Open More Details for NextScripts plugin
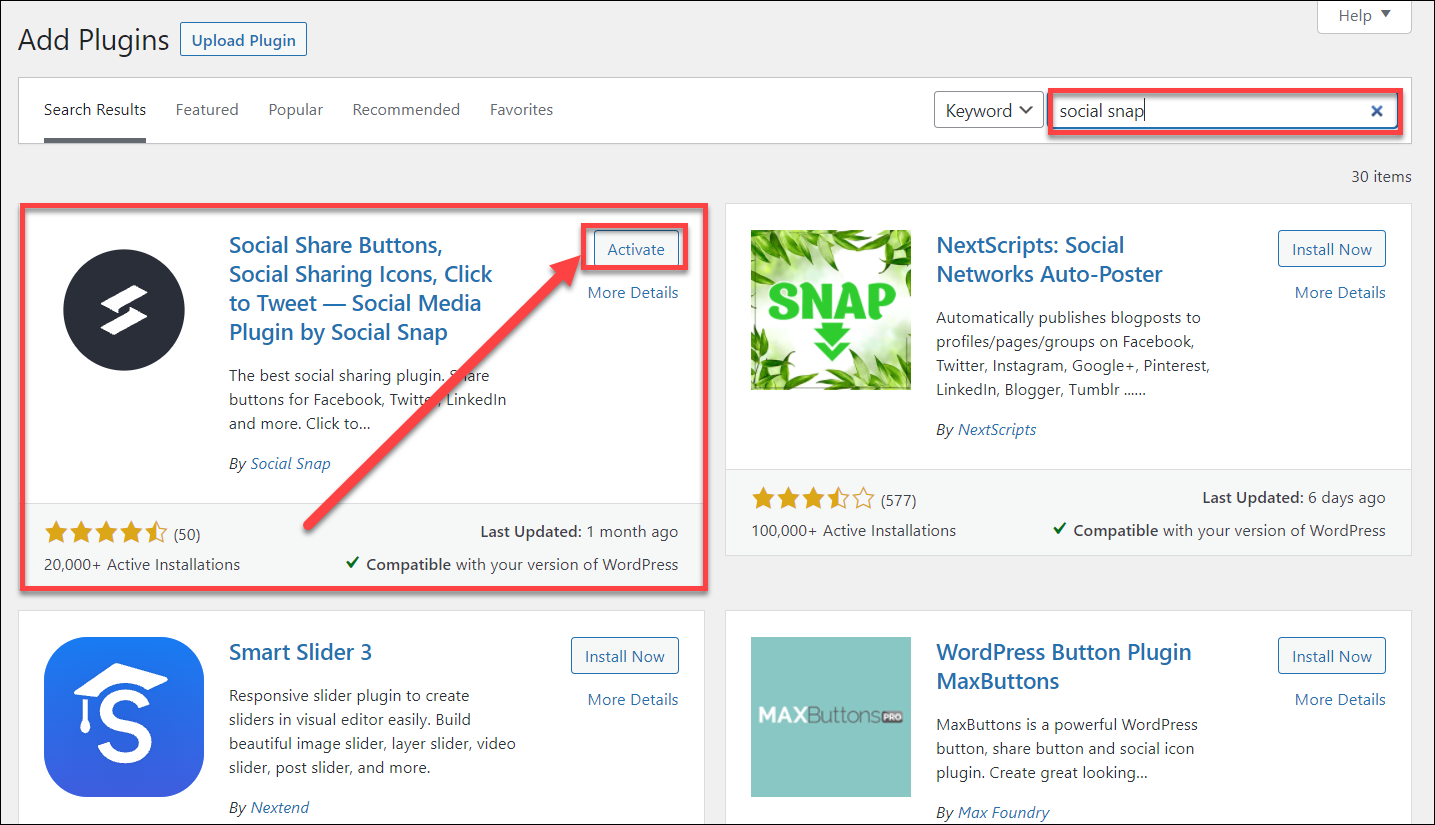The height and width of the screenshot is (825, 1435). click(1340, 292)
